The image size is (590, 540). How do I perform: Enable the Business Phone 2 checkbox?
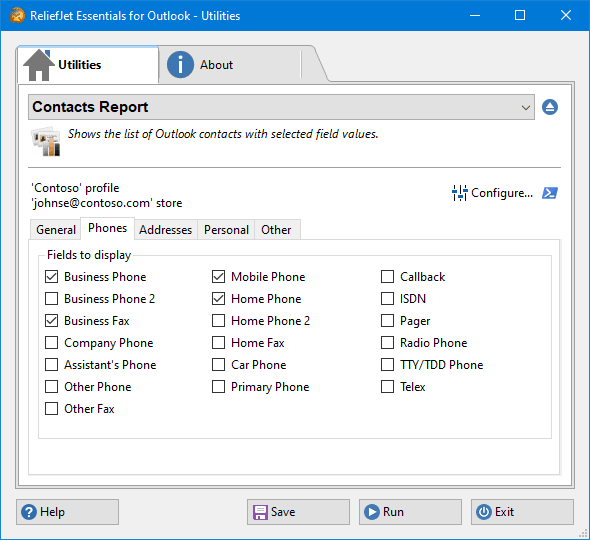[52, 298]
